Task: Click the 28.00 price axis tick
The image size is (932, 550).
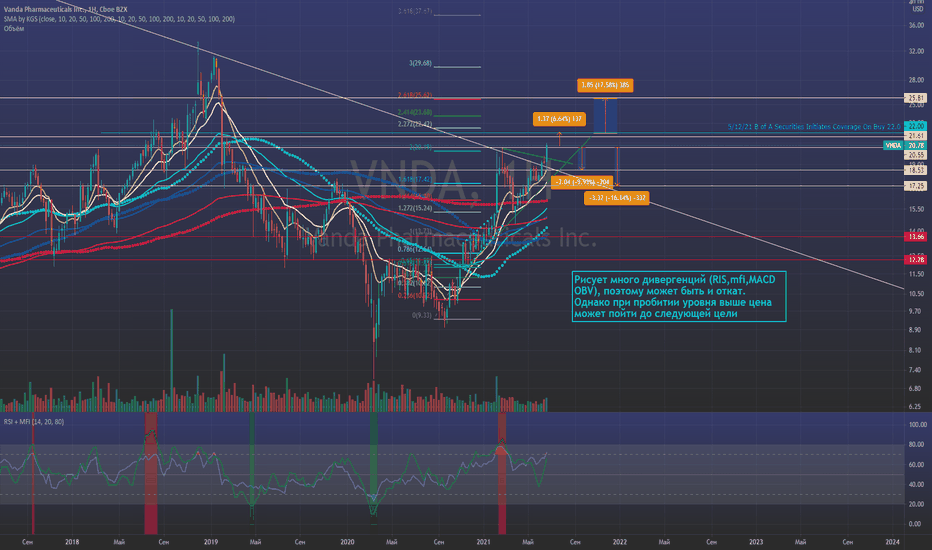Action: (x=916, y=80)
